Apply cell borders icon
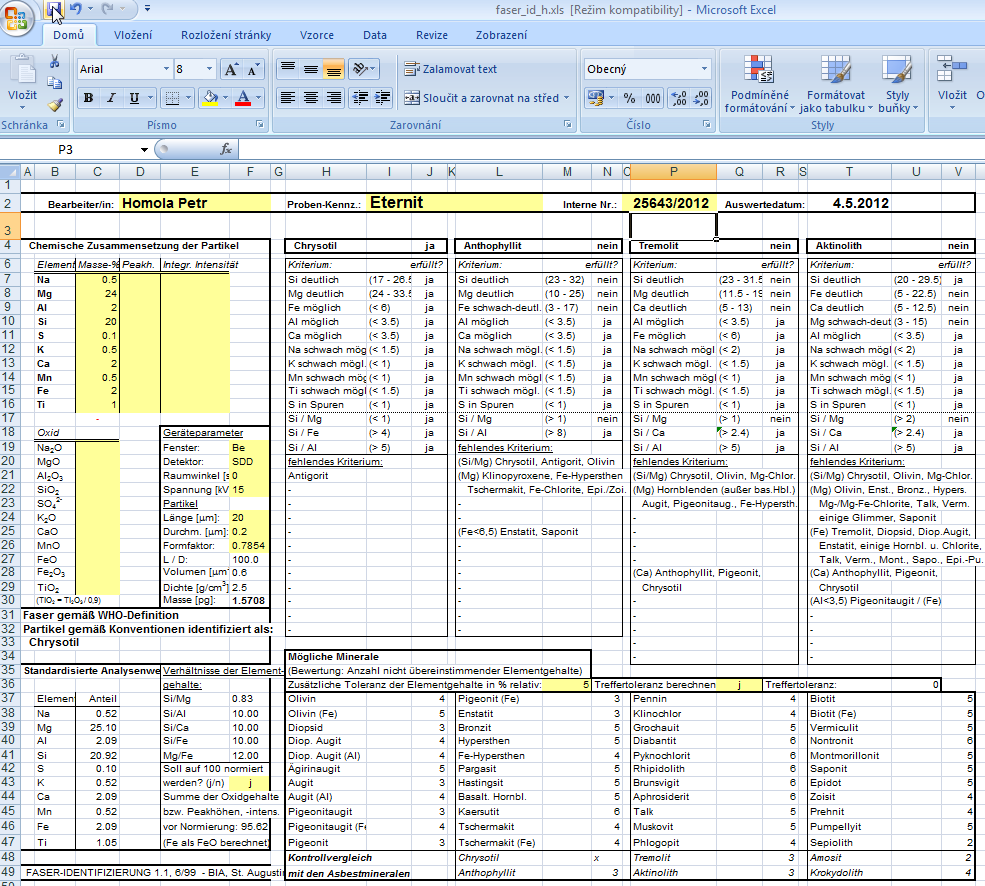Viewport: 985px width, 886px height. [x=171, y=98]
